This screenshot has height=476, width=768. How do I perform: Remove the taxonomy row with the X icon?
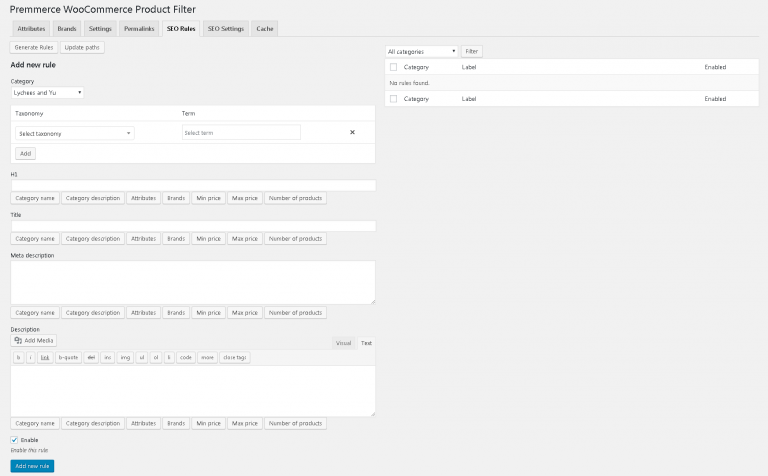point(352,132)
